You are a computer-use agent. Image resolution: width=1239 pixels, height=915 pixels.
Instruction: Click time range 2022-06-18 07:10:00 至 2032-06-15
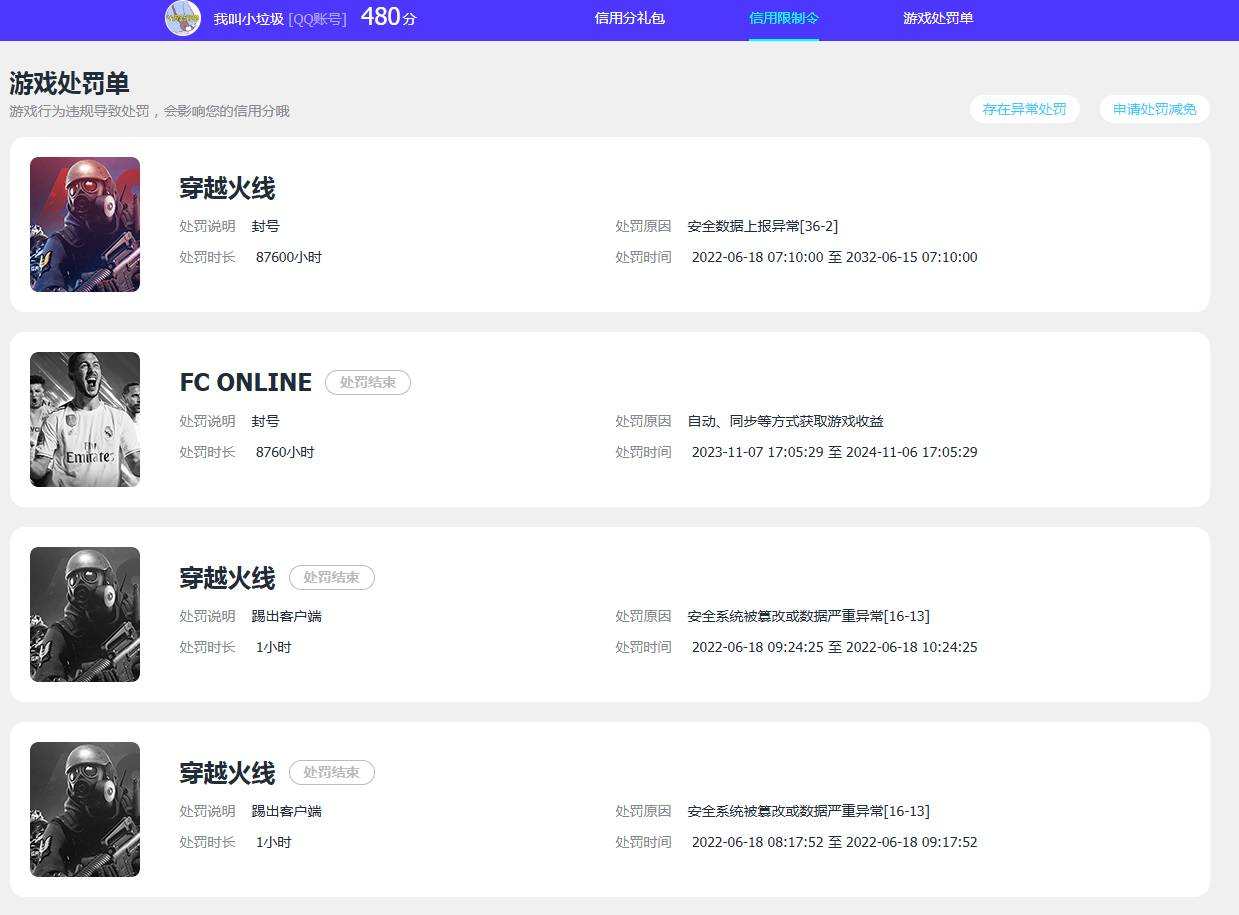point(835,257)
